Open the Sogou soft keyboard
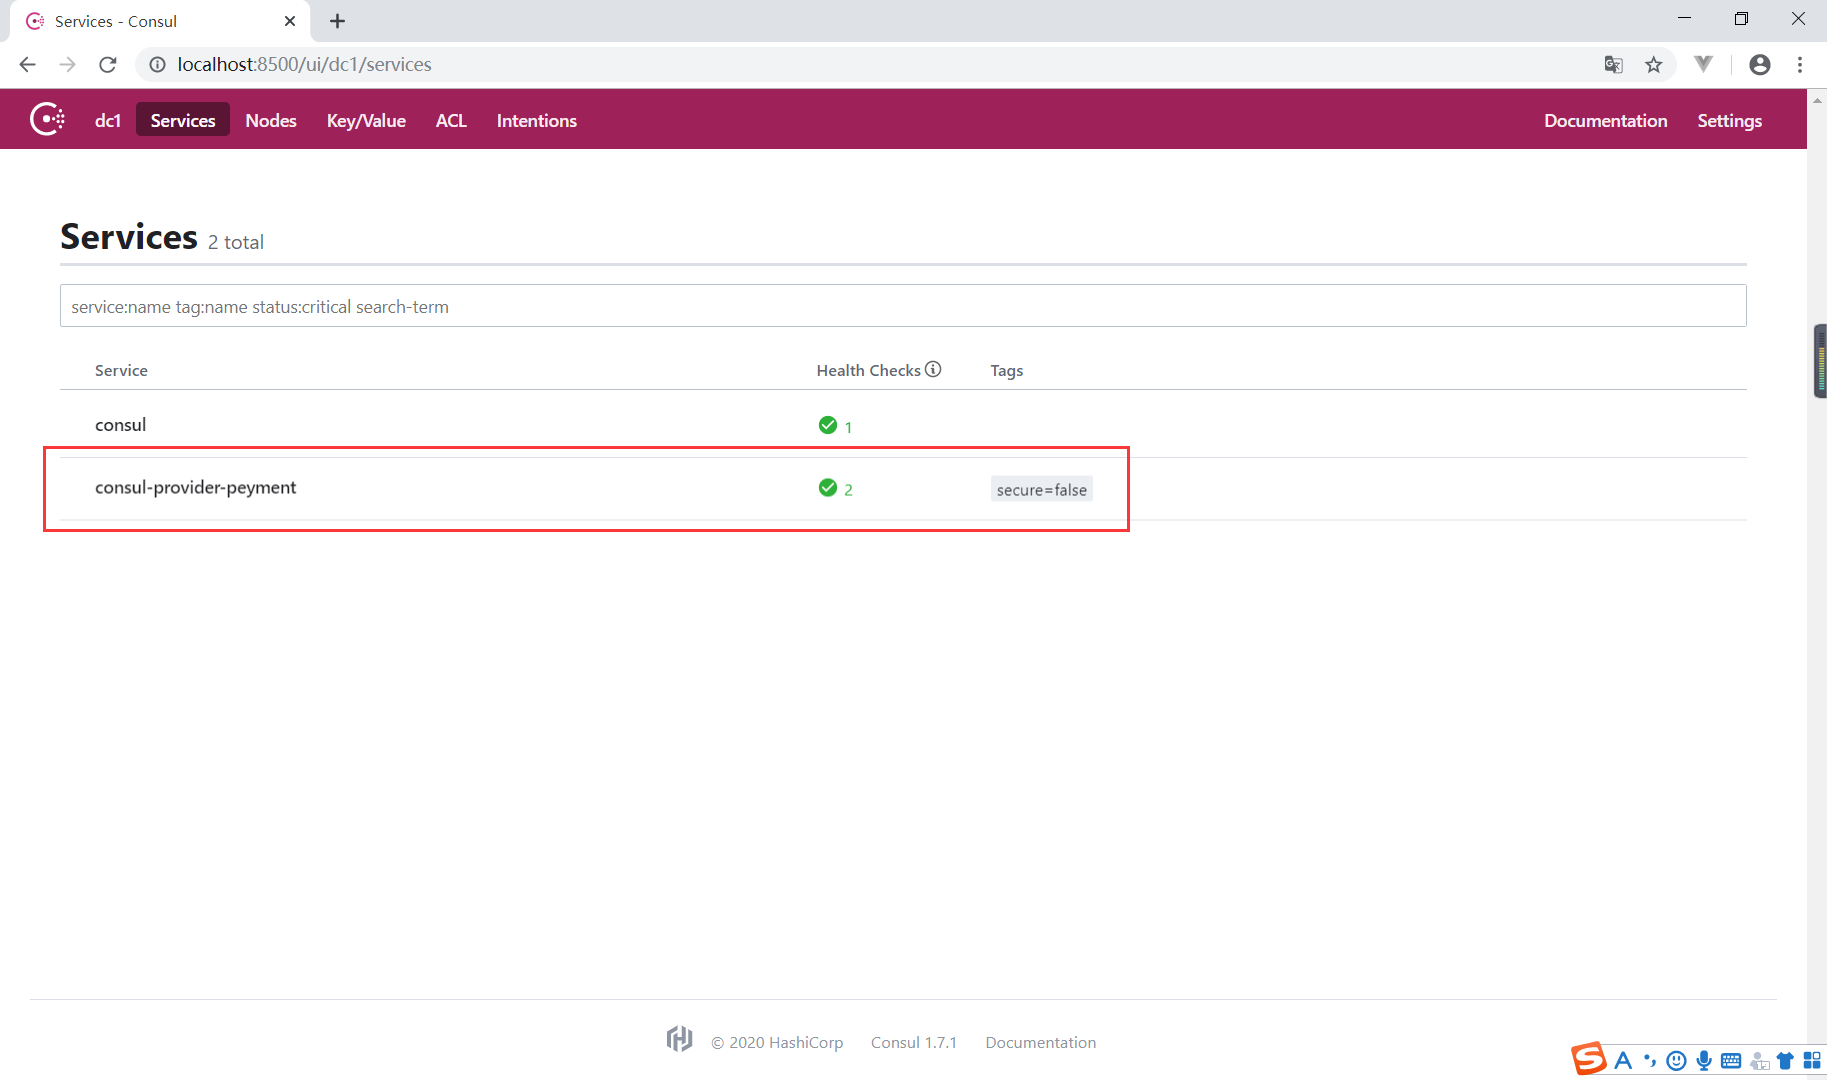Viewport: 1827px width, 1080px height. tap(1731, 1061)
